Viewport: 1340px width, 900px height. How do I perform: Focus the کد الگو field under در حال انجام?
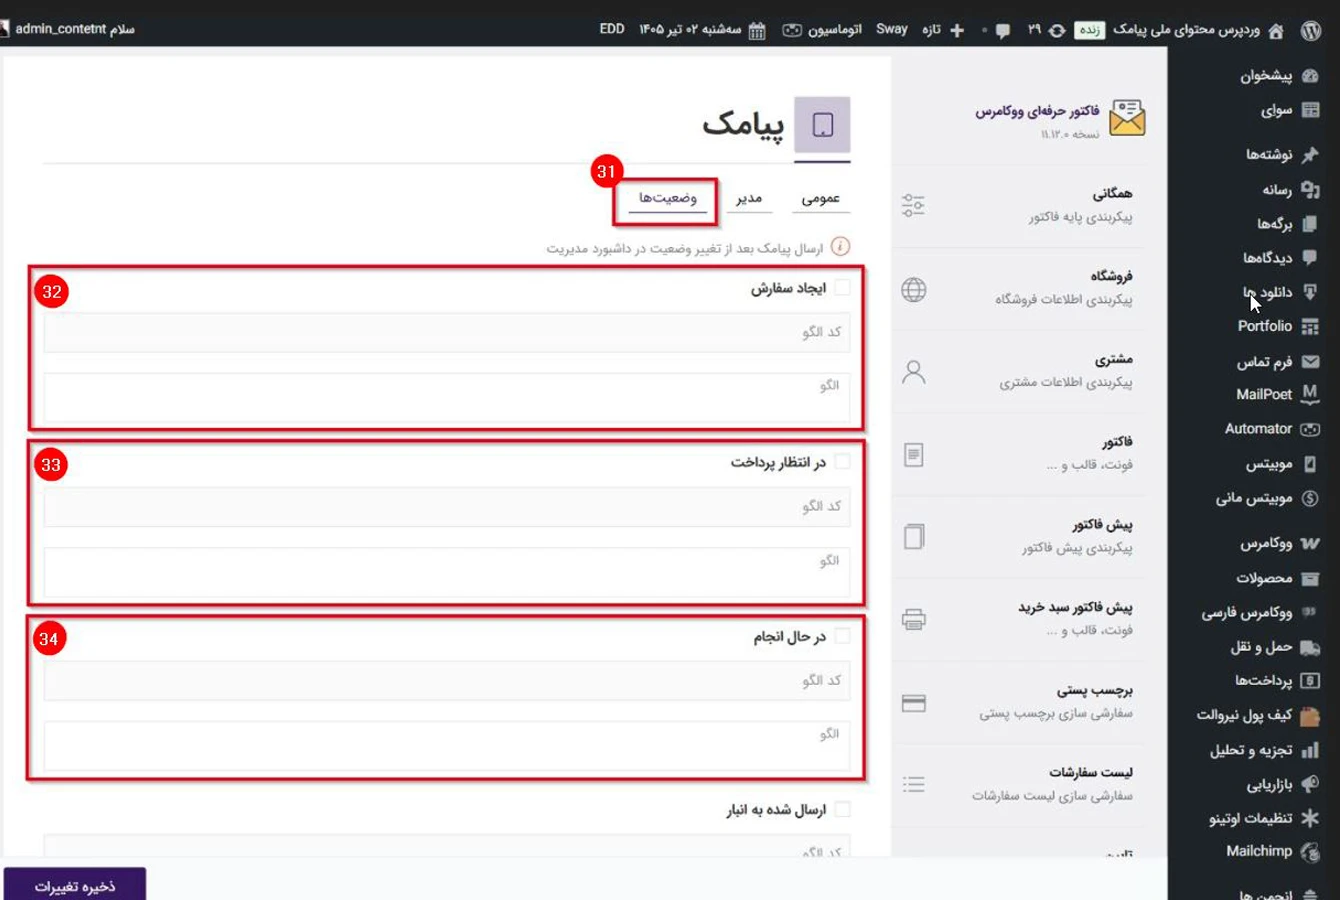click(446, 680)
